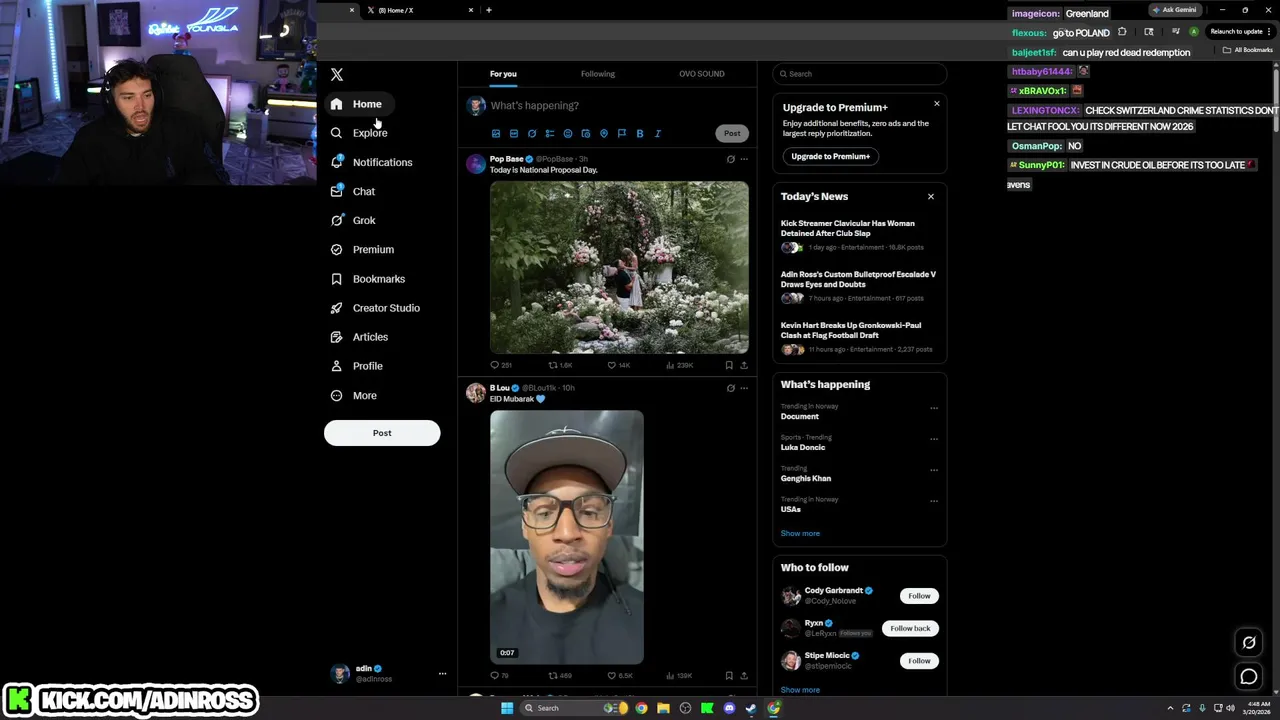The width and height of the screenshot is (1280, 720).
Task: Follow Stipe Miocic
Action: click(919, 661)
